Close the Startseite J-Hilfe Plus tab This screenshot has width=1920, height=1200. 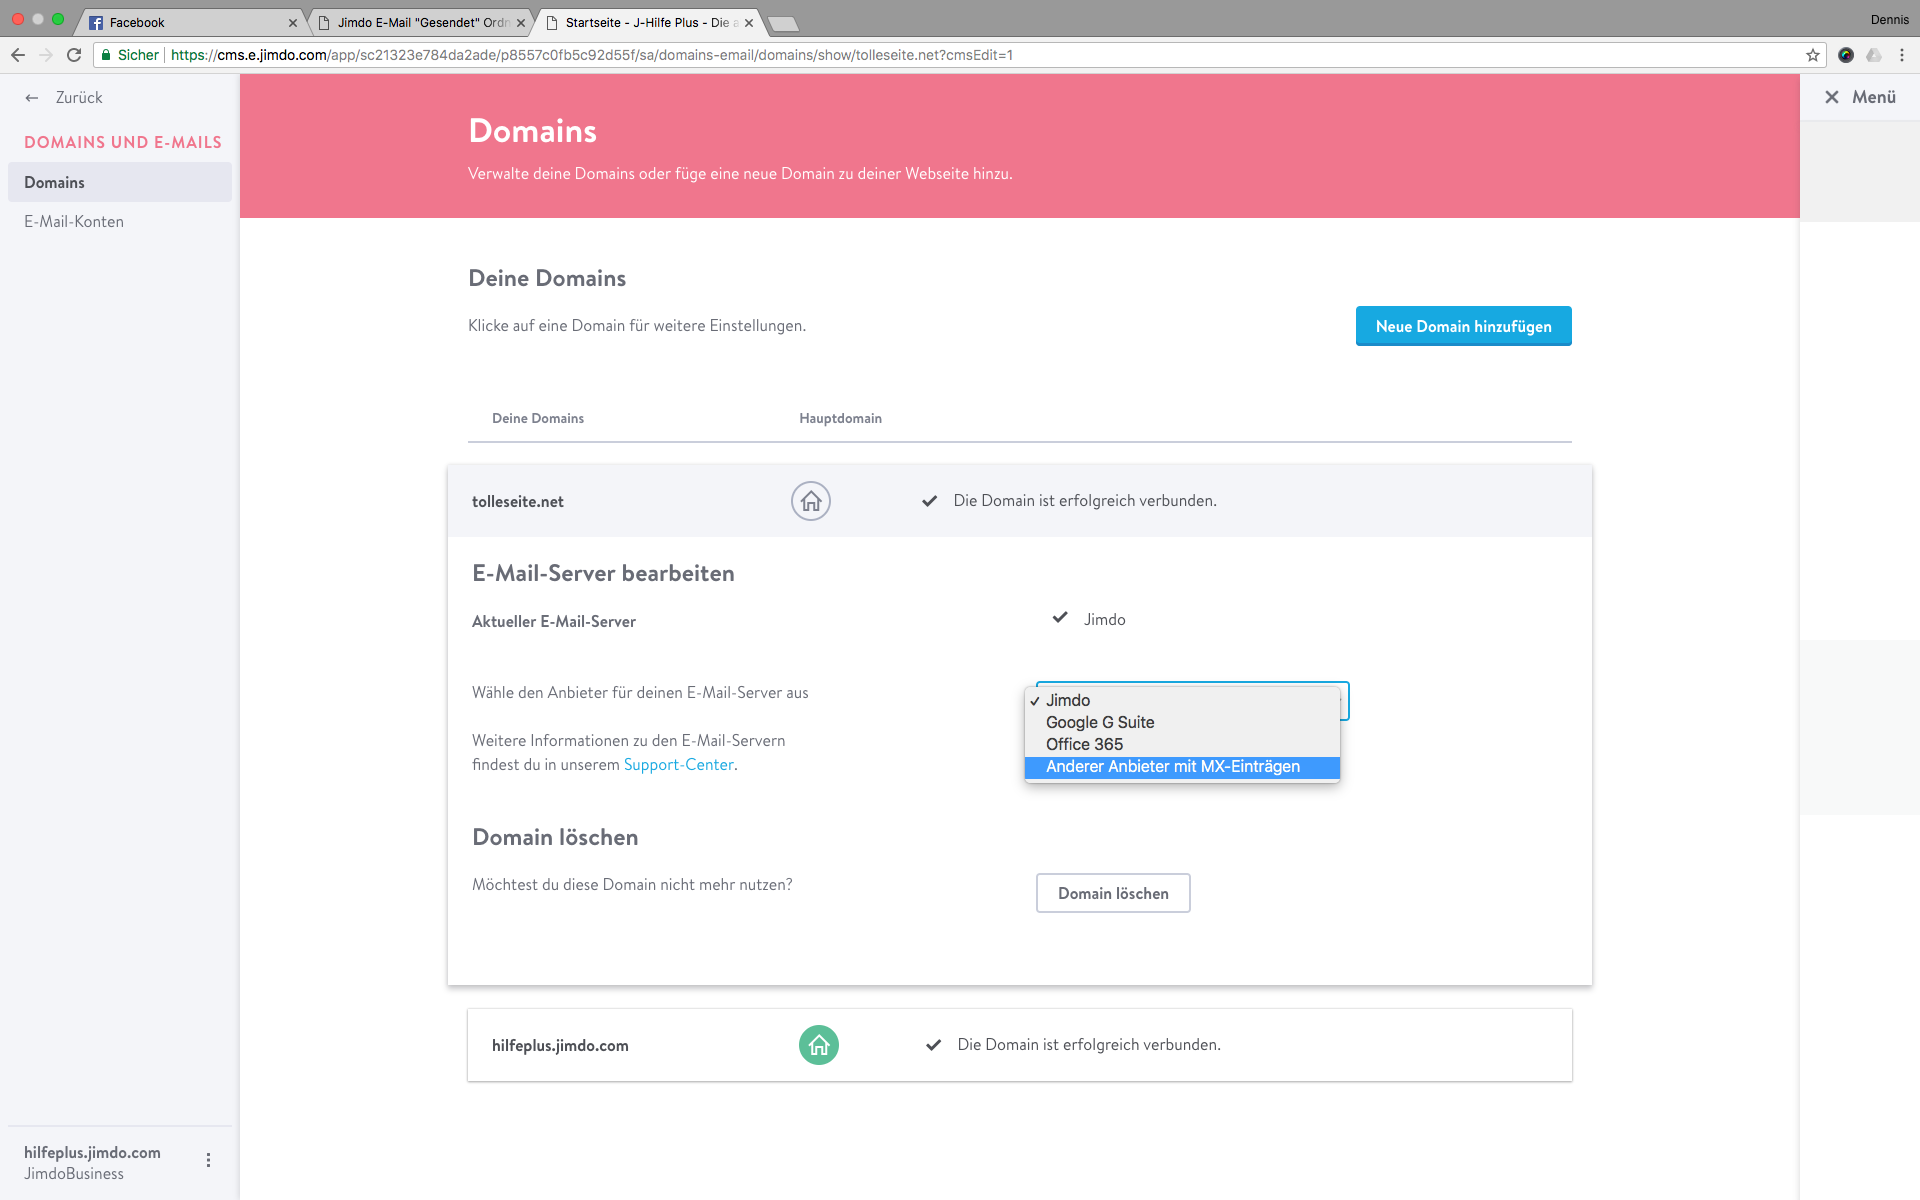pos(749,22)
